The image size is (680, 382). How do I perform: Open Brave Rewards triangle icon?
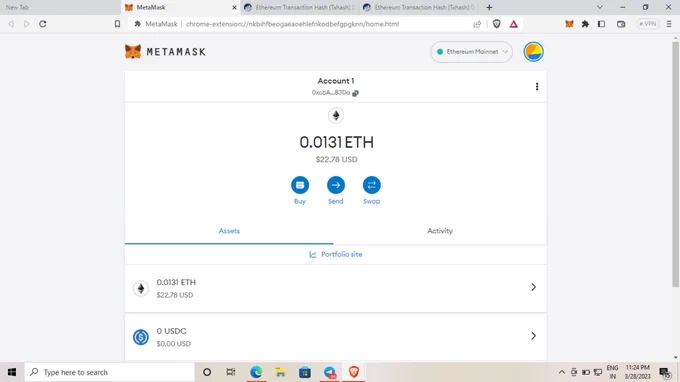tap(513, 24)
